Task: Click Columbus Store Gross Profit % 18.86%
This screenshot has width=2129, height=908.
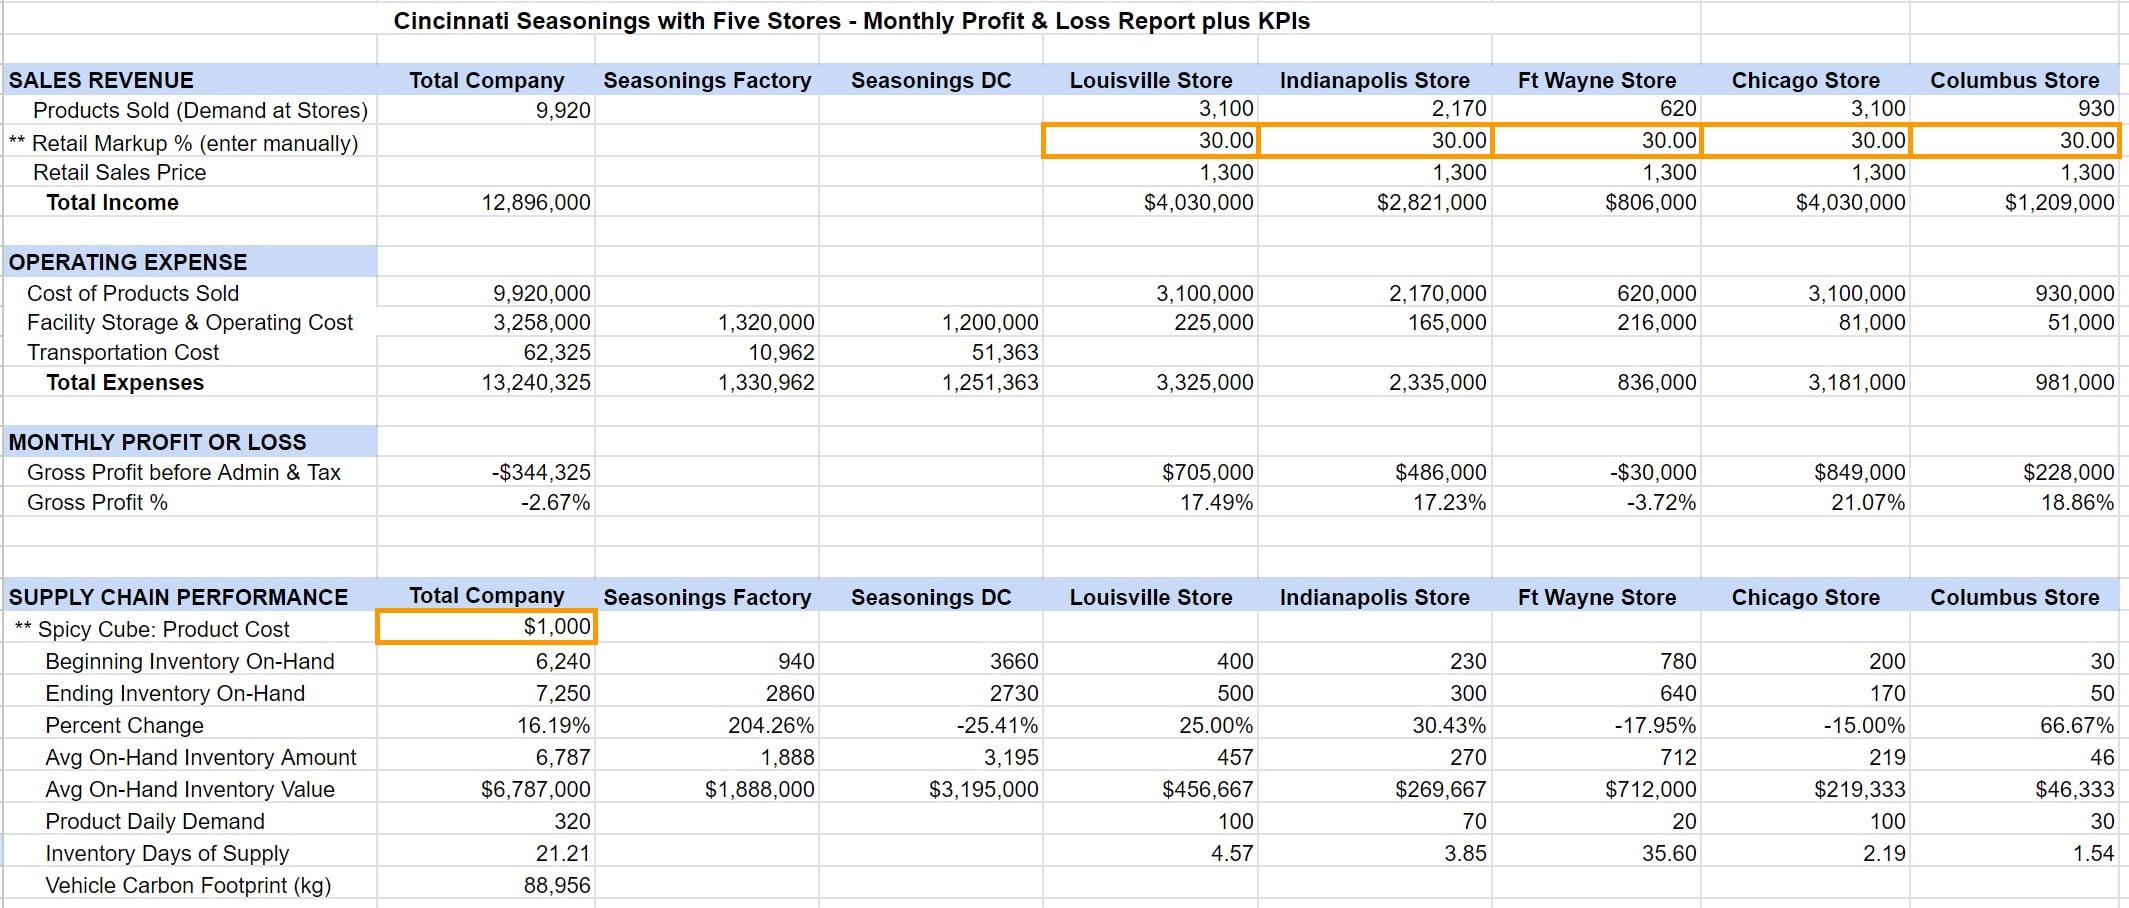Action: pyautogui.click(x=2078, y=502)
